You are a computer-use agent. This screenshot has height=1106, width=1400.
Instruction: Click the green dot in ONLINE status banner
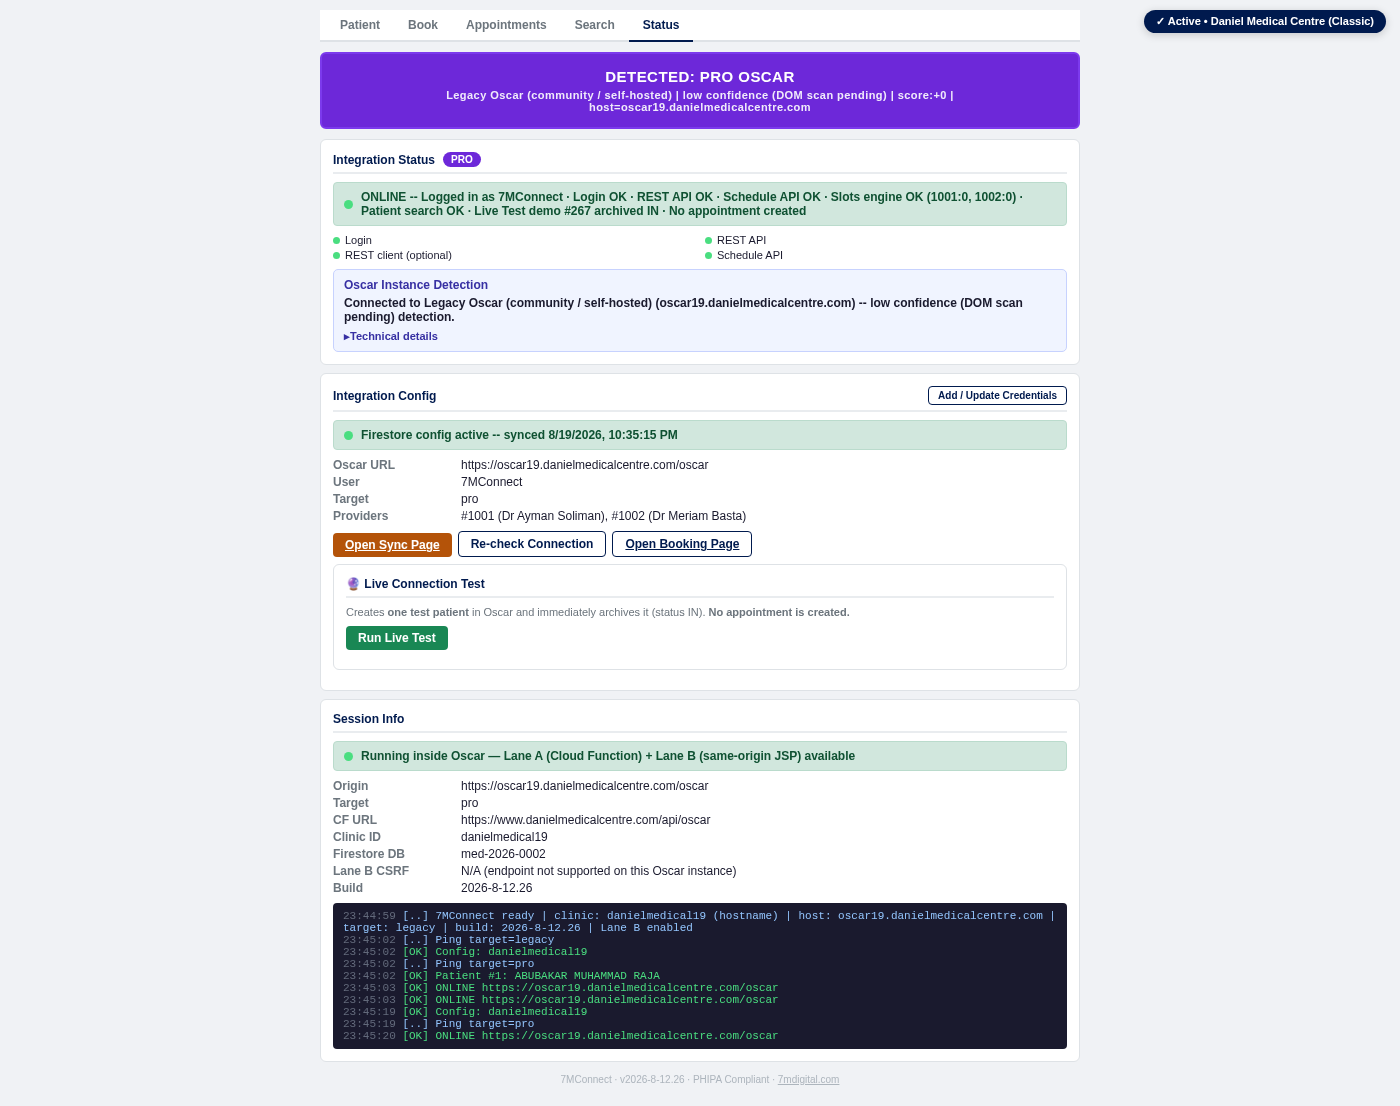pyautogui.click(x=349, y=204)
